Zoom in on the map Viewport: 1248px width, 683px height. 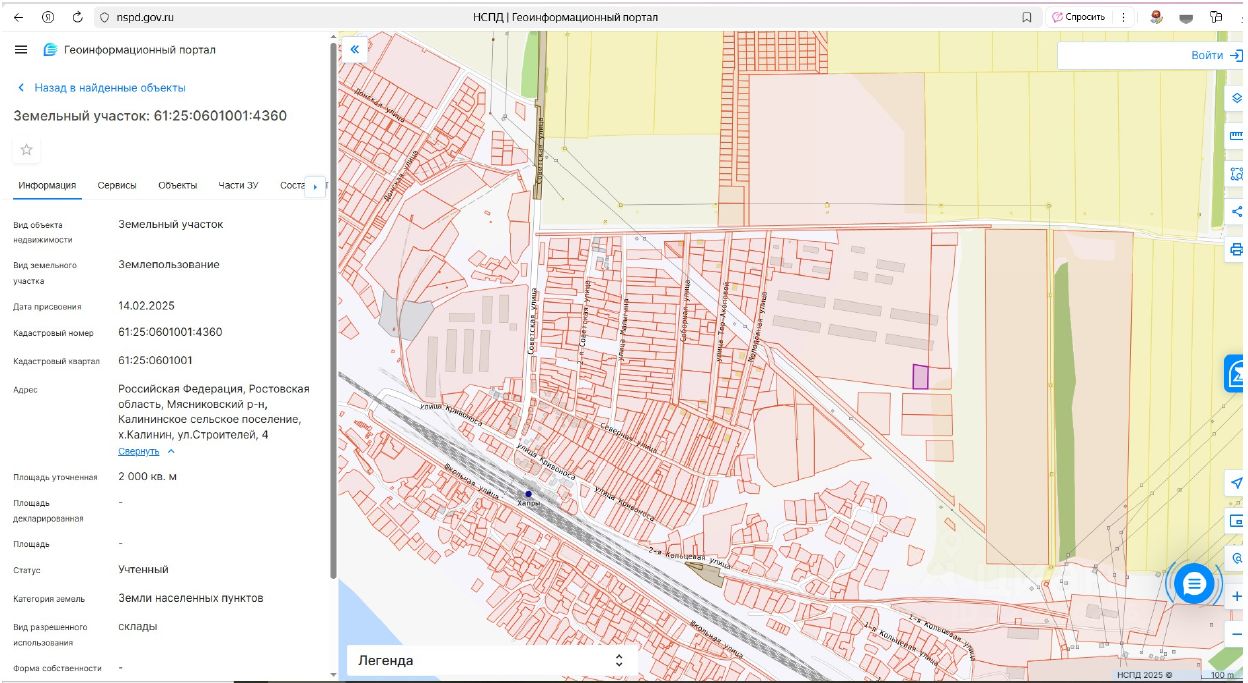tap(1236, 596)
